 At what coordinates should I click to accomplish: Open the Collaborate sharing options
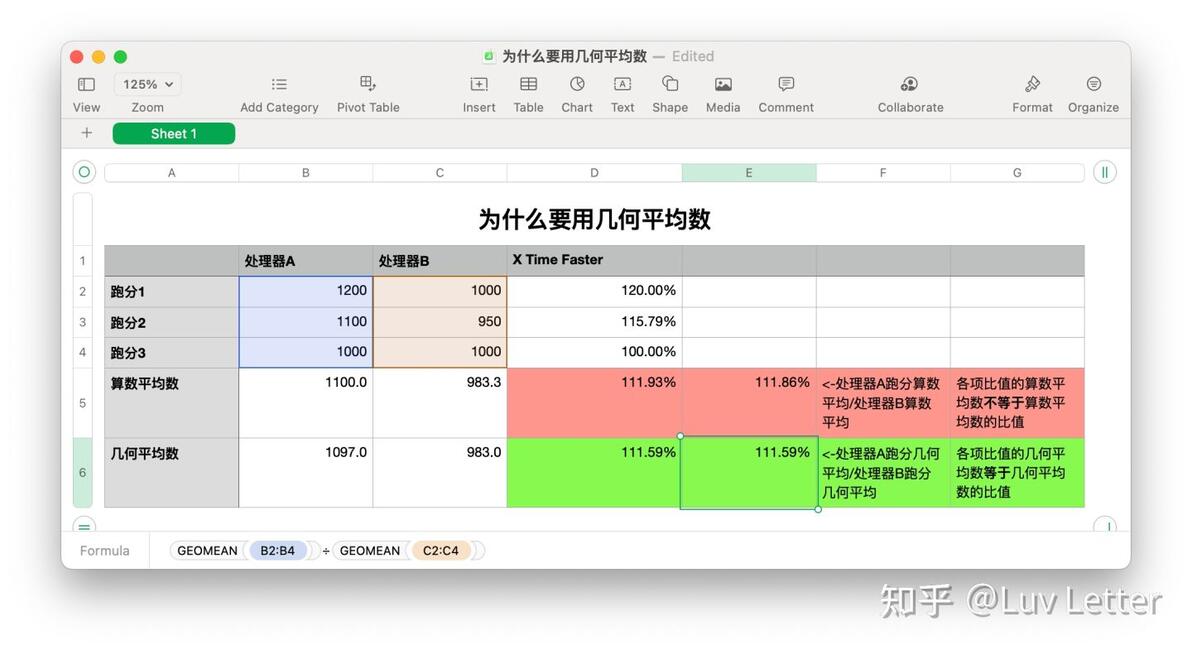coord(910,84)
